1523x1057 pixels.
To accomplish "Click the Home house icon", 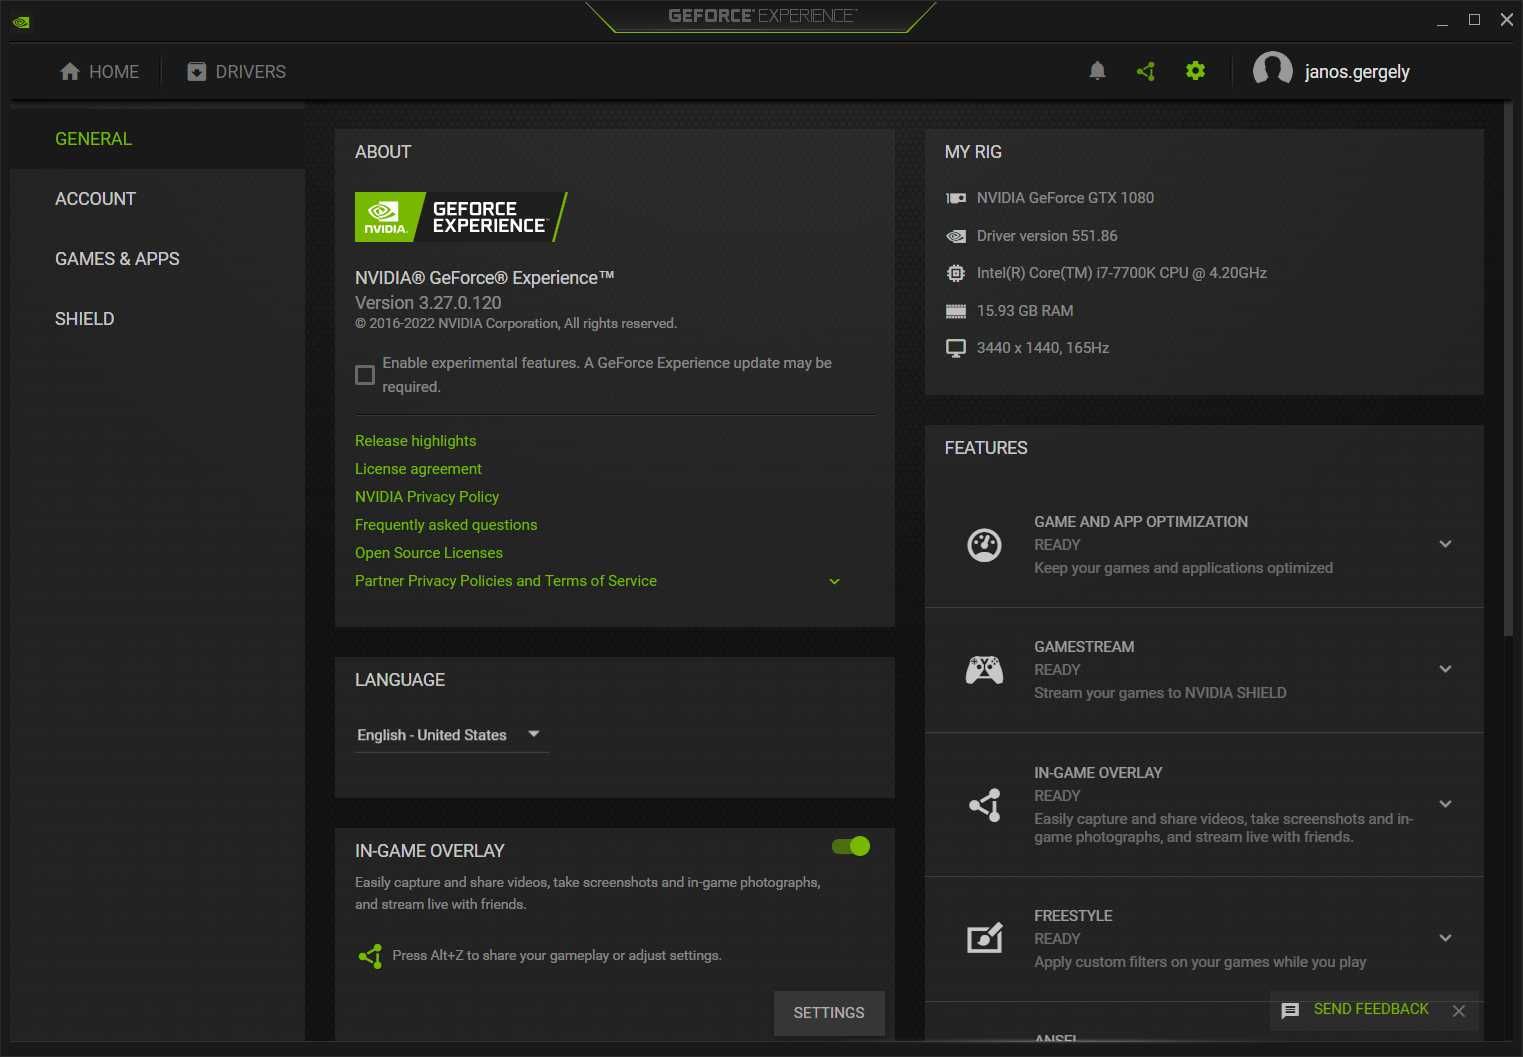I will (70, 72).
